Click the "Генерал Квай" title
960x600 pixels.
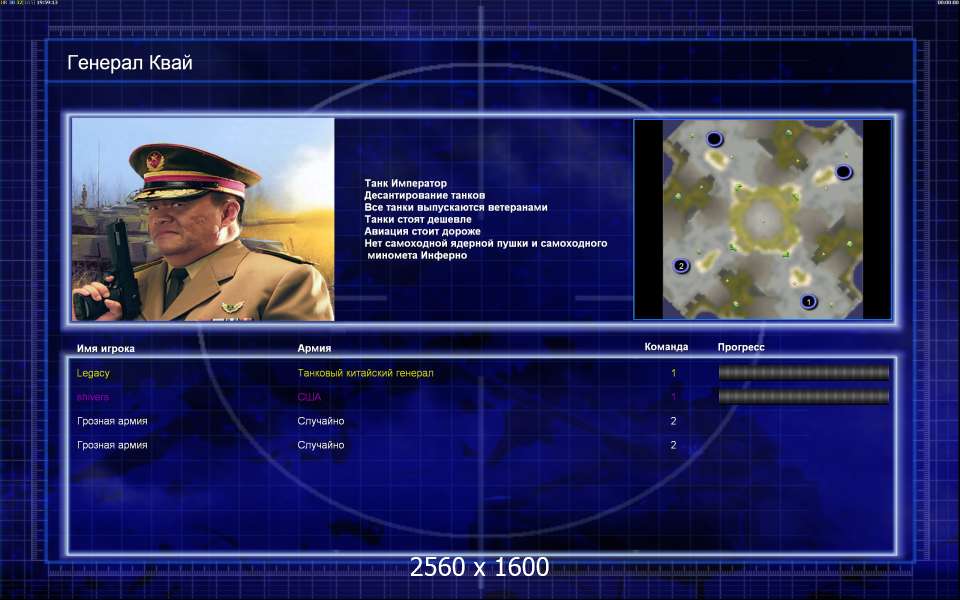[x=130, y=62]
